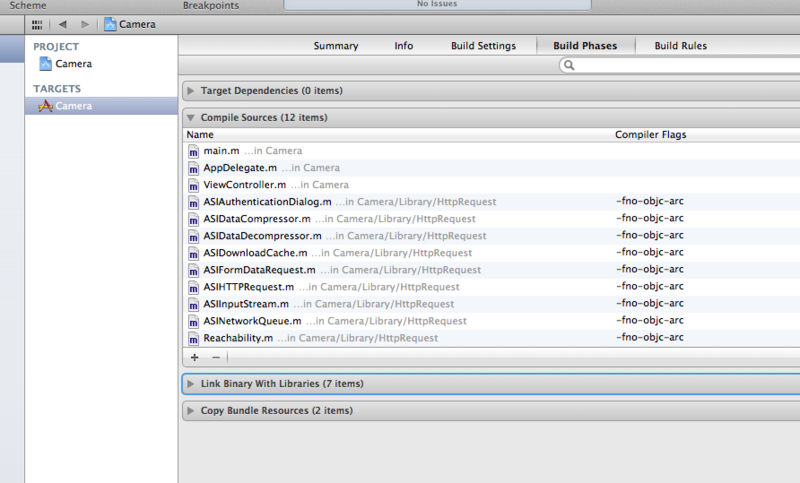Select the ASIHTTPRequest.m row name
800x483 pixels.
click(248, 287)
